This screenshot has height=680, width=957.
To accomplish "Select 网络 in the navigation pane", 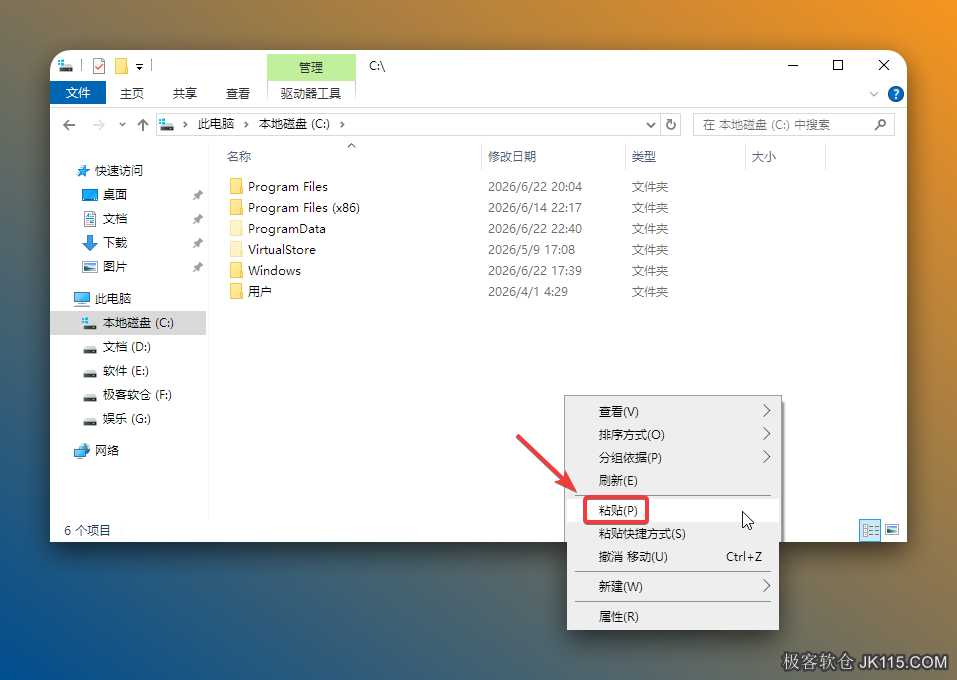I will (107, 450).
